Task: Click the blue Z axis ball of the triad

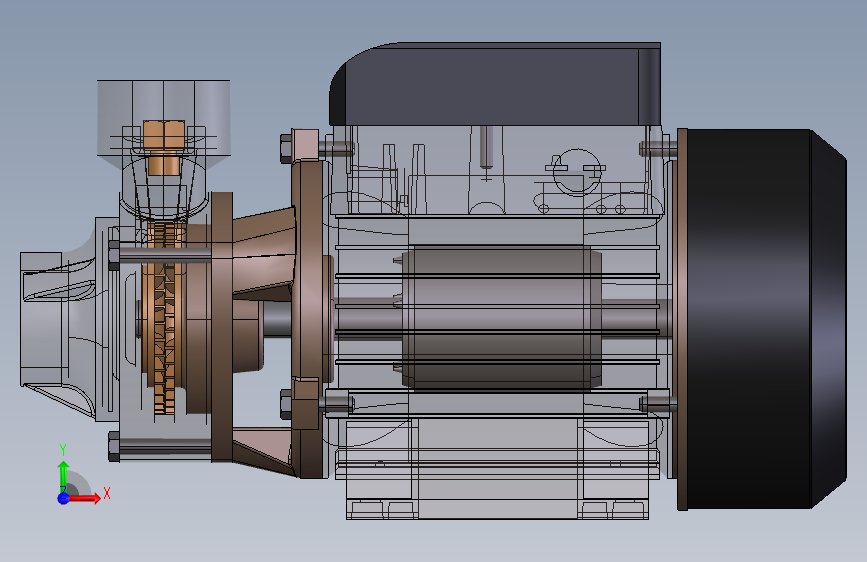Action: 64,498
